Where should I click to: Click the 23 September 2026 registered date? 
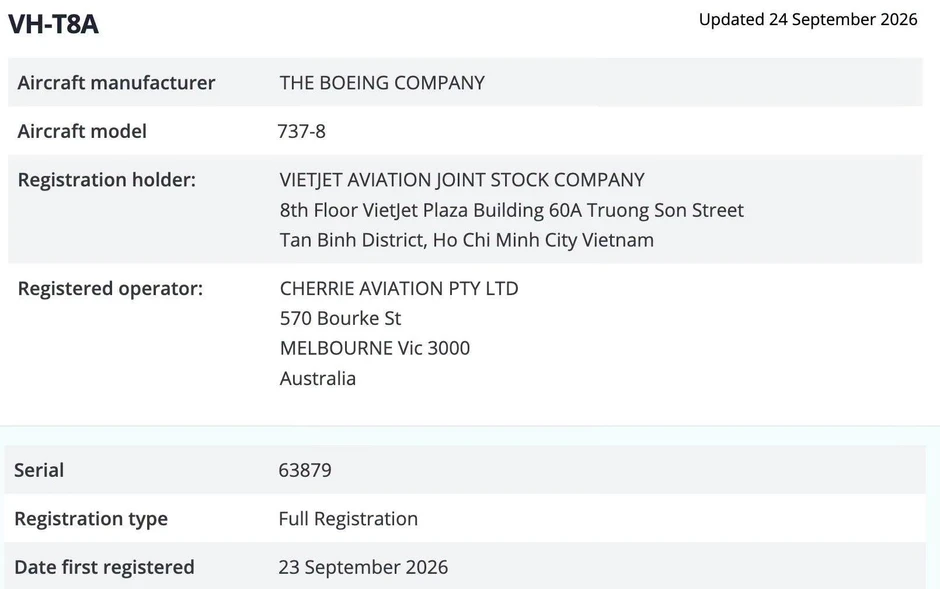coord(363,567)
